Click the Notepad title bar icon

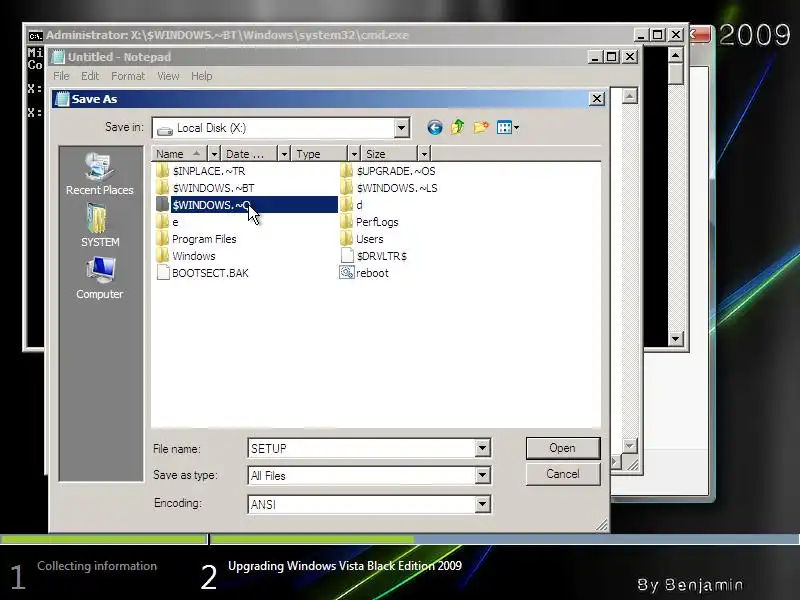[59, 57]
